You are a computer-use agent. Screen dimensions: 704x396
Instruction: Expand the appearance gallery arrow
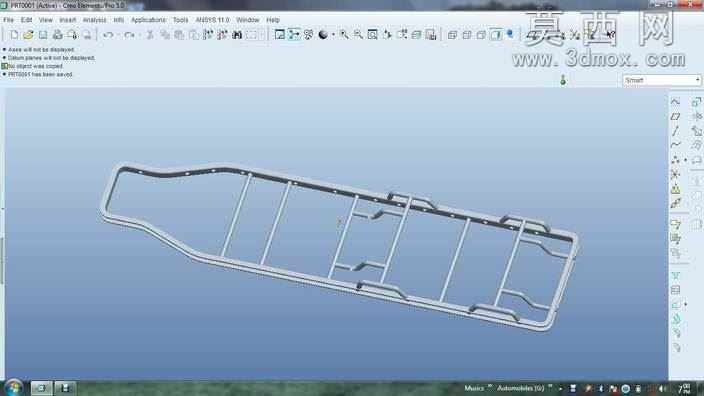tap(333, 35)
